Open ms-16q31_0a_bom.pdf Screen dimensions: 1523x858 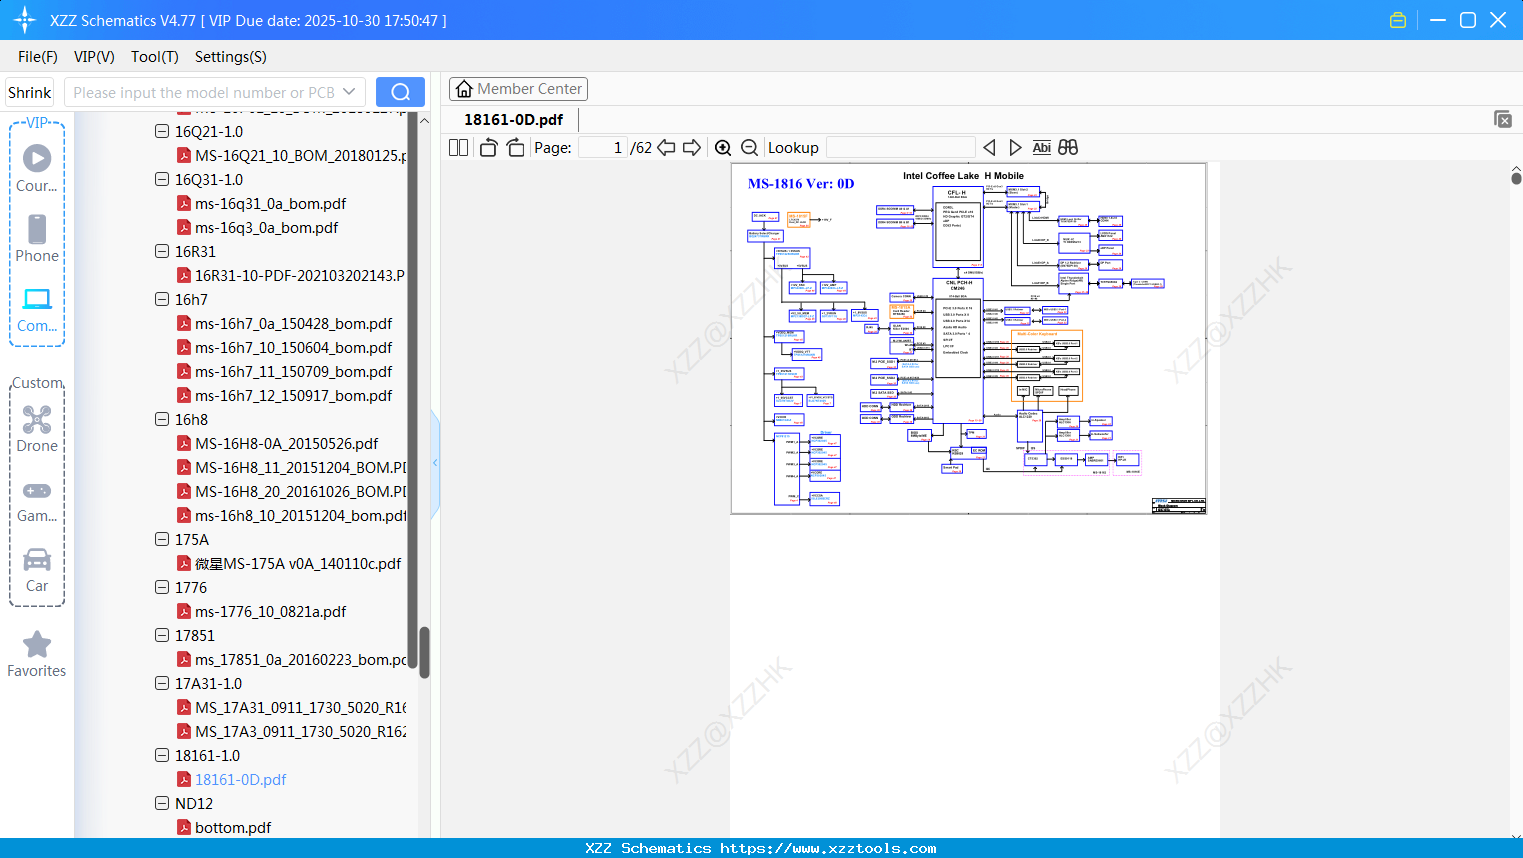coord(271,203)
